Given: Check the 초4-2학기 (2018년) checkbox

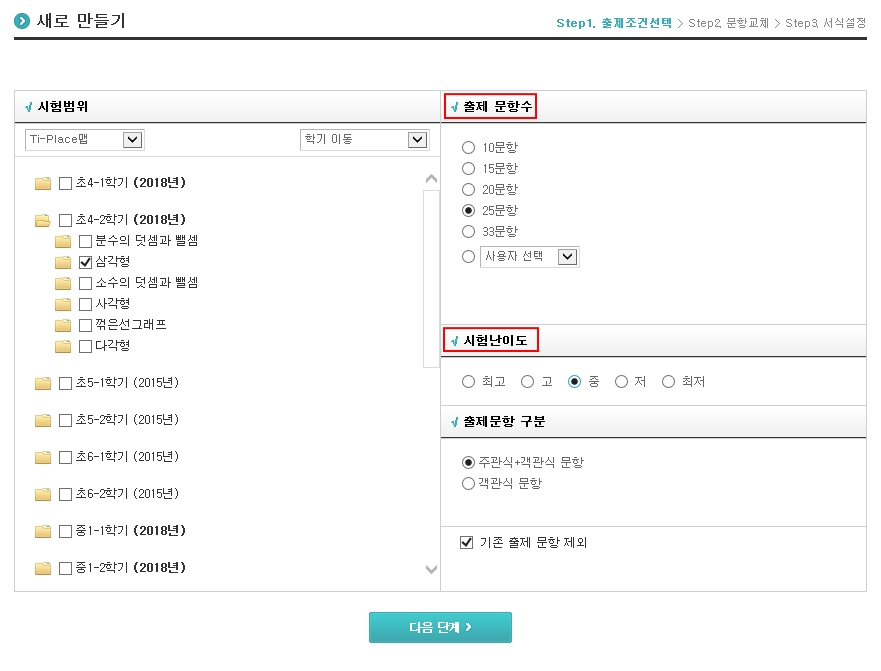Looking at the screenshot, I should (65, 220).
